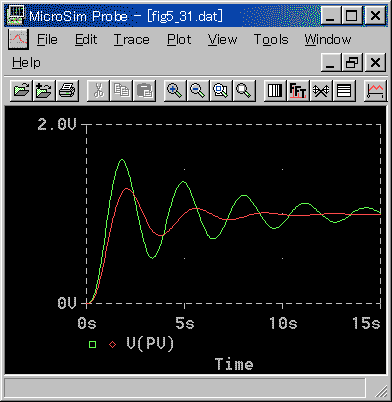Click the 15s x-axis tick label
392x402 pixels.
pyautogui.click(x=366, y=323)
